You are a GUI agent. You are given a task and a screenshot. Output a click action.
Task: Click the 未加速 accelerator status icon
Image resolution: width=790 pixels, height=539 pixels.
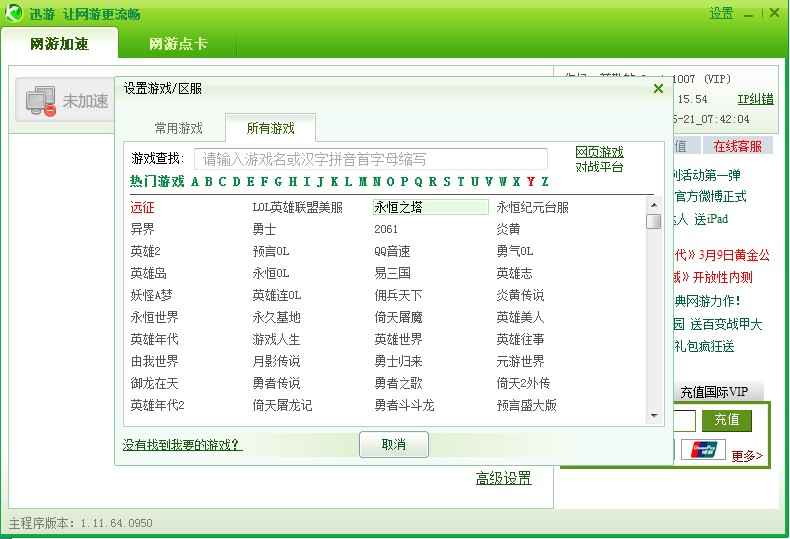coord(41,101)
